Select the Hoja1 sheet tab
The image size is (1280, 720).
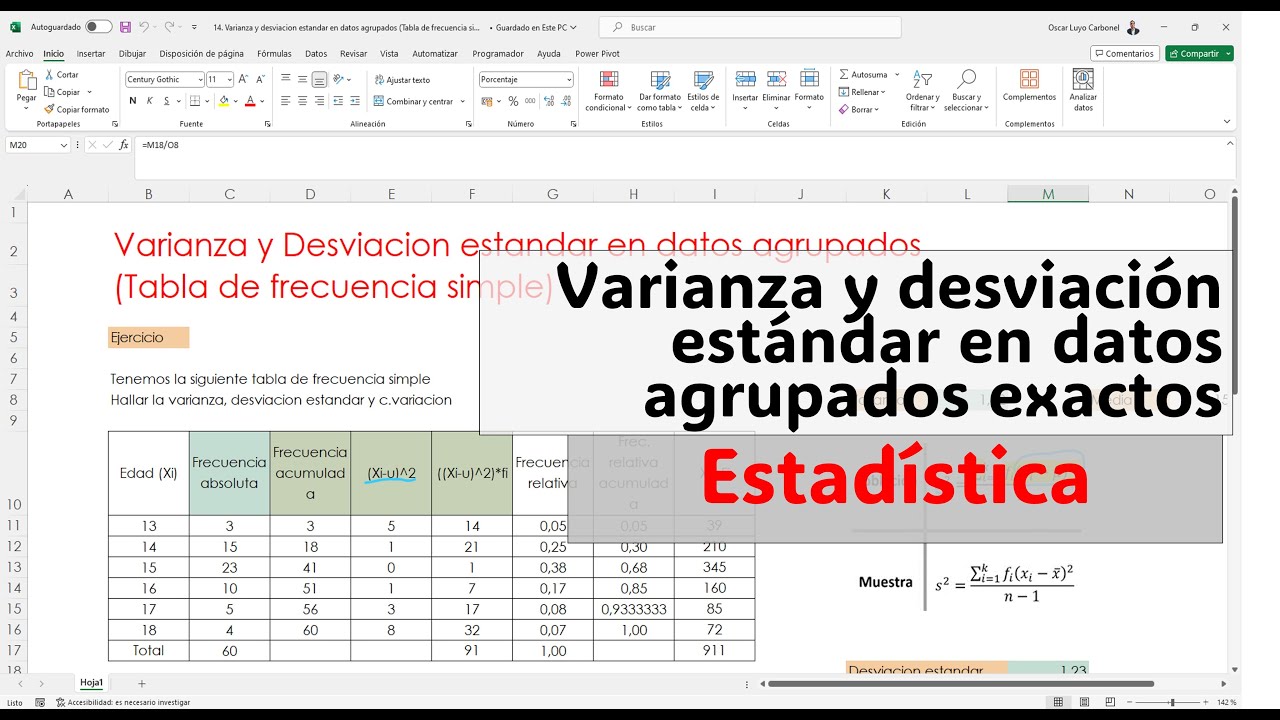(x=92, y=683)
